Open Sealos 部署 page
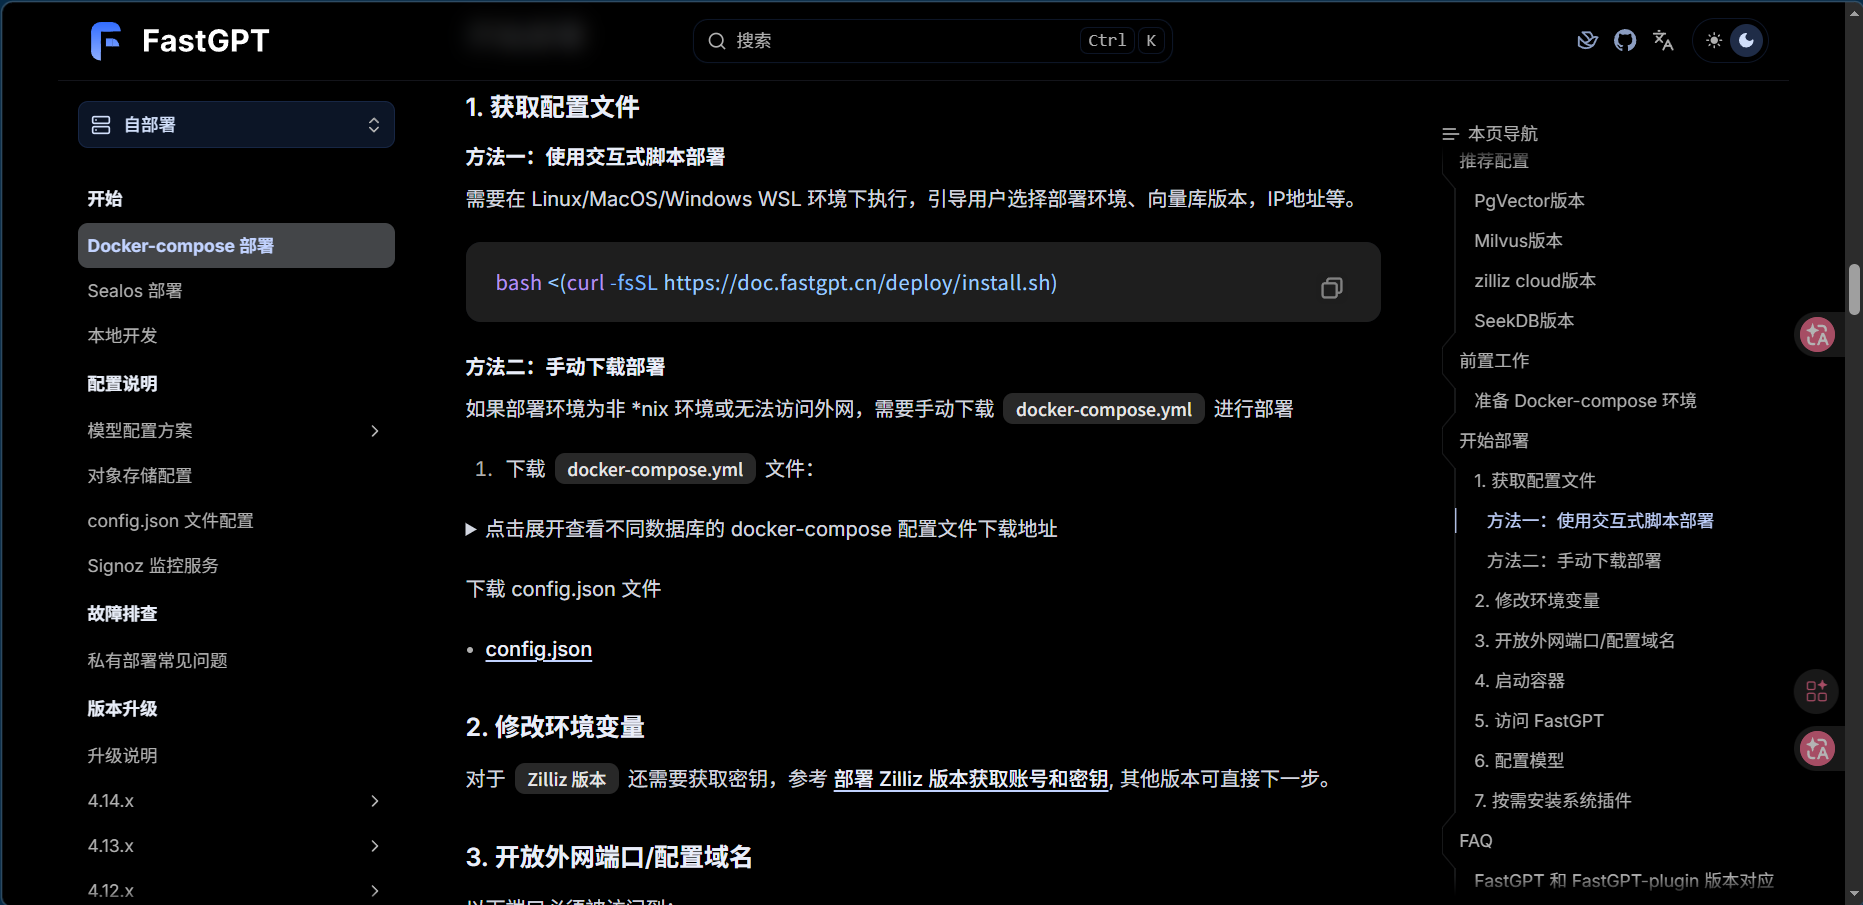Image resolution: width=1863 pixels, height=905 pixels. pos(135,291)
